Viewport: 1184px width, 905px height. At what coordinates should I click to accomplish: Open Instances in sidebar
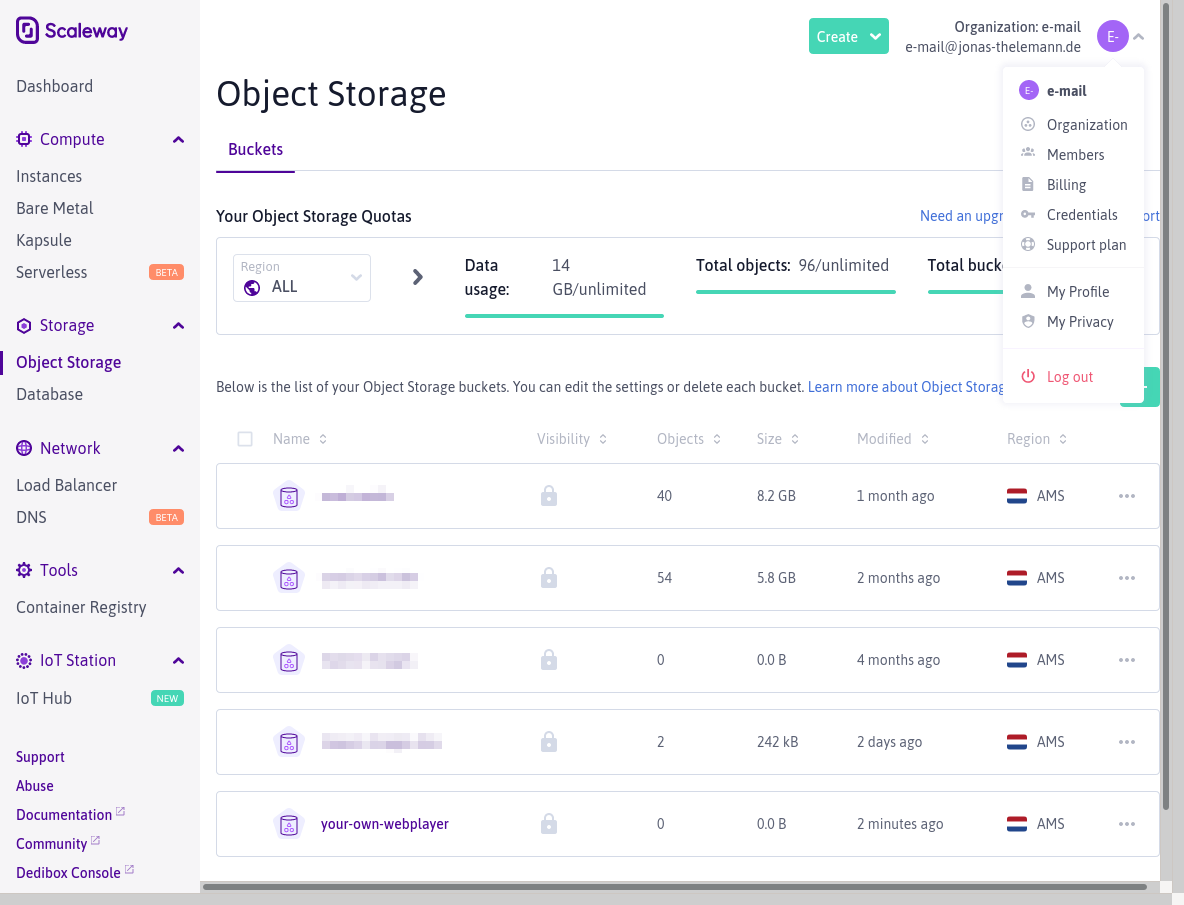point(49,177)
